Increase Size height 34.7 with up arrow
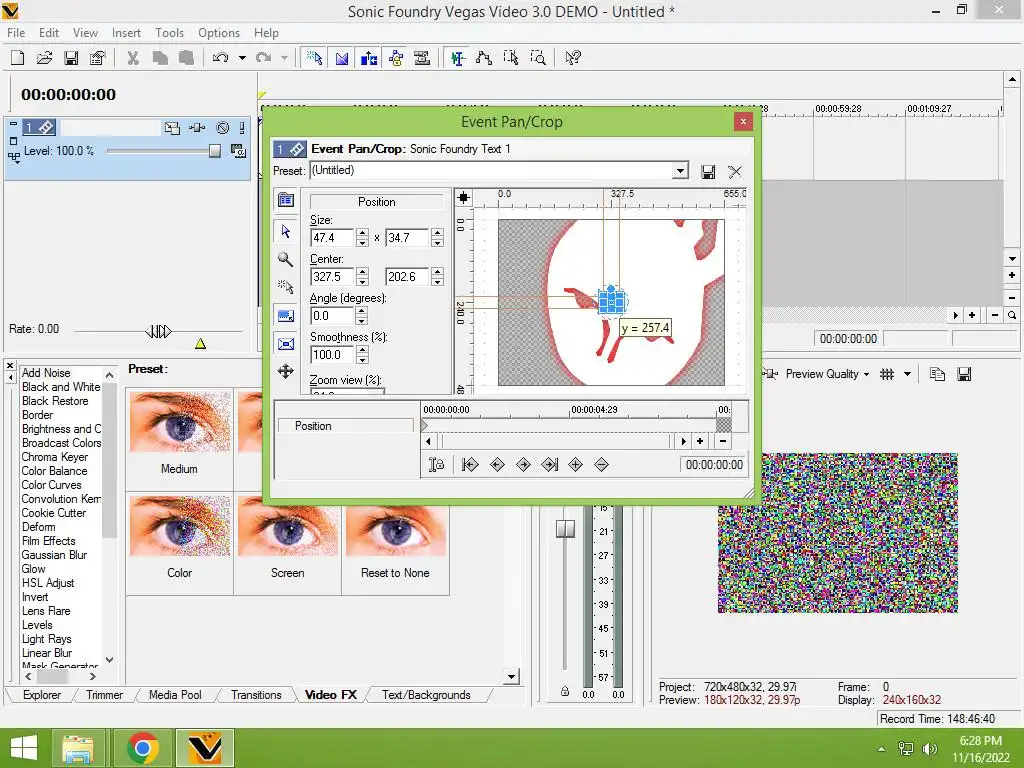The width and height of the screenshot is (1024, 768). 438,233
